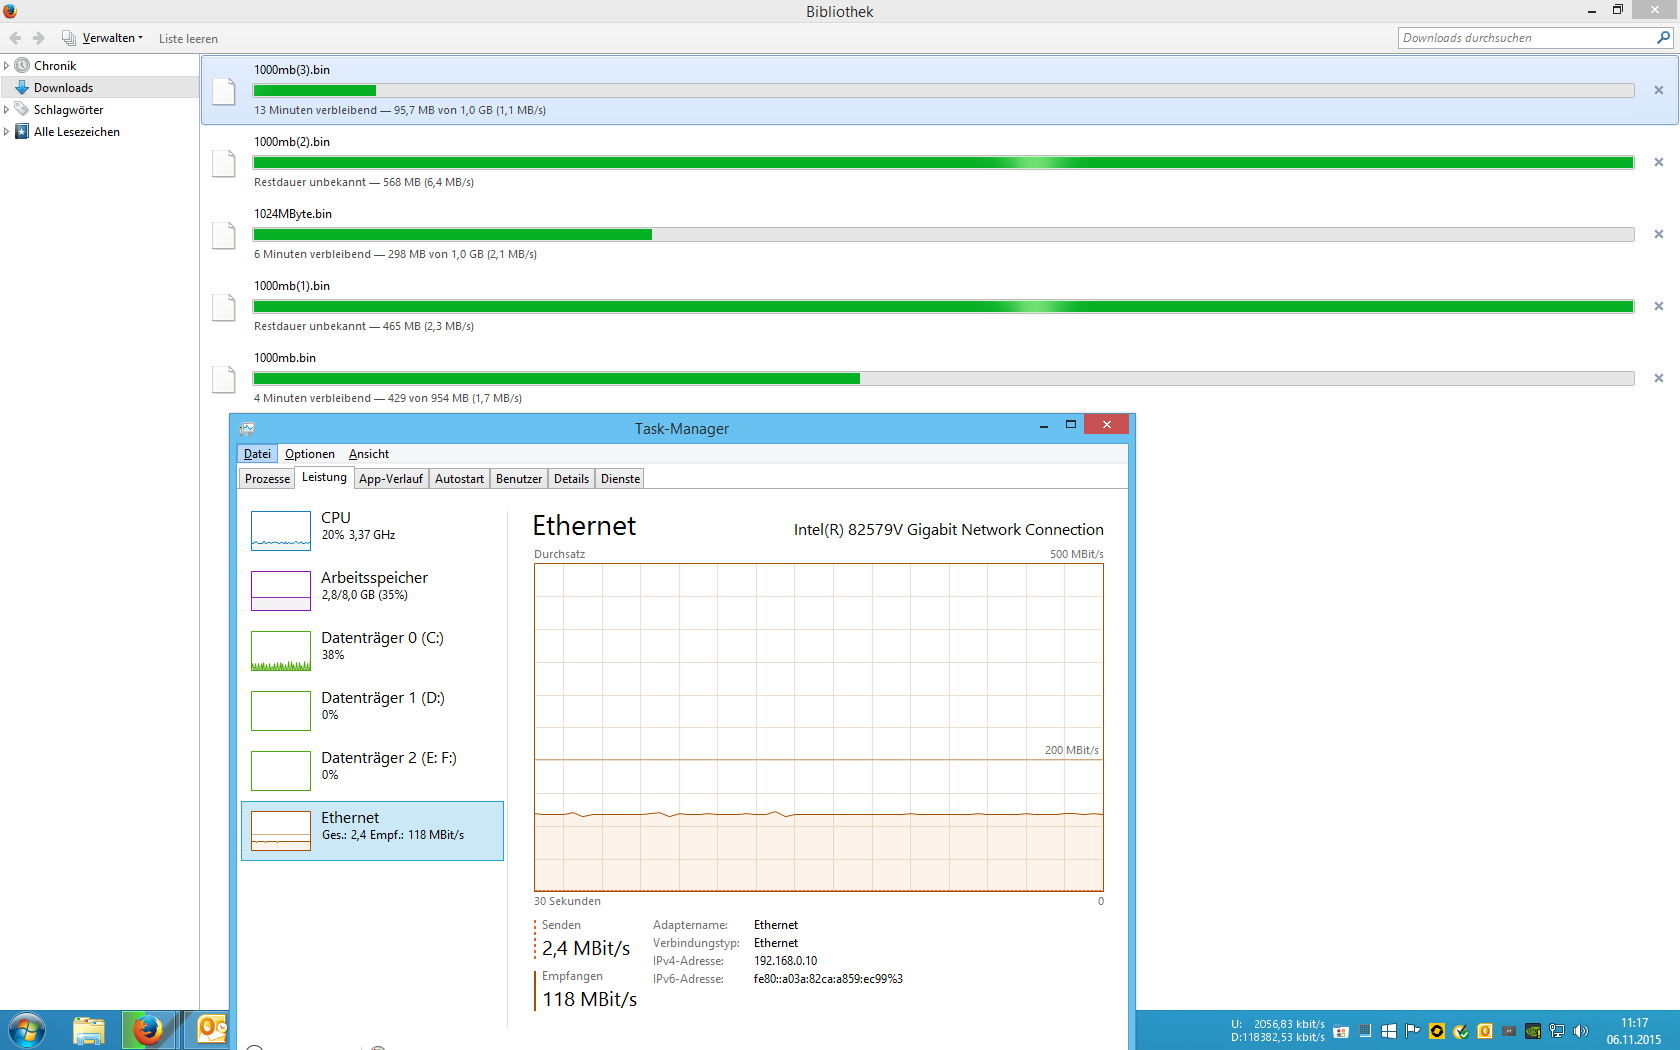Click the IPv4 address 192.168.0.10
The image size is (1680, 1050).
785,961
